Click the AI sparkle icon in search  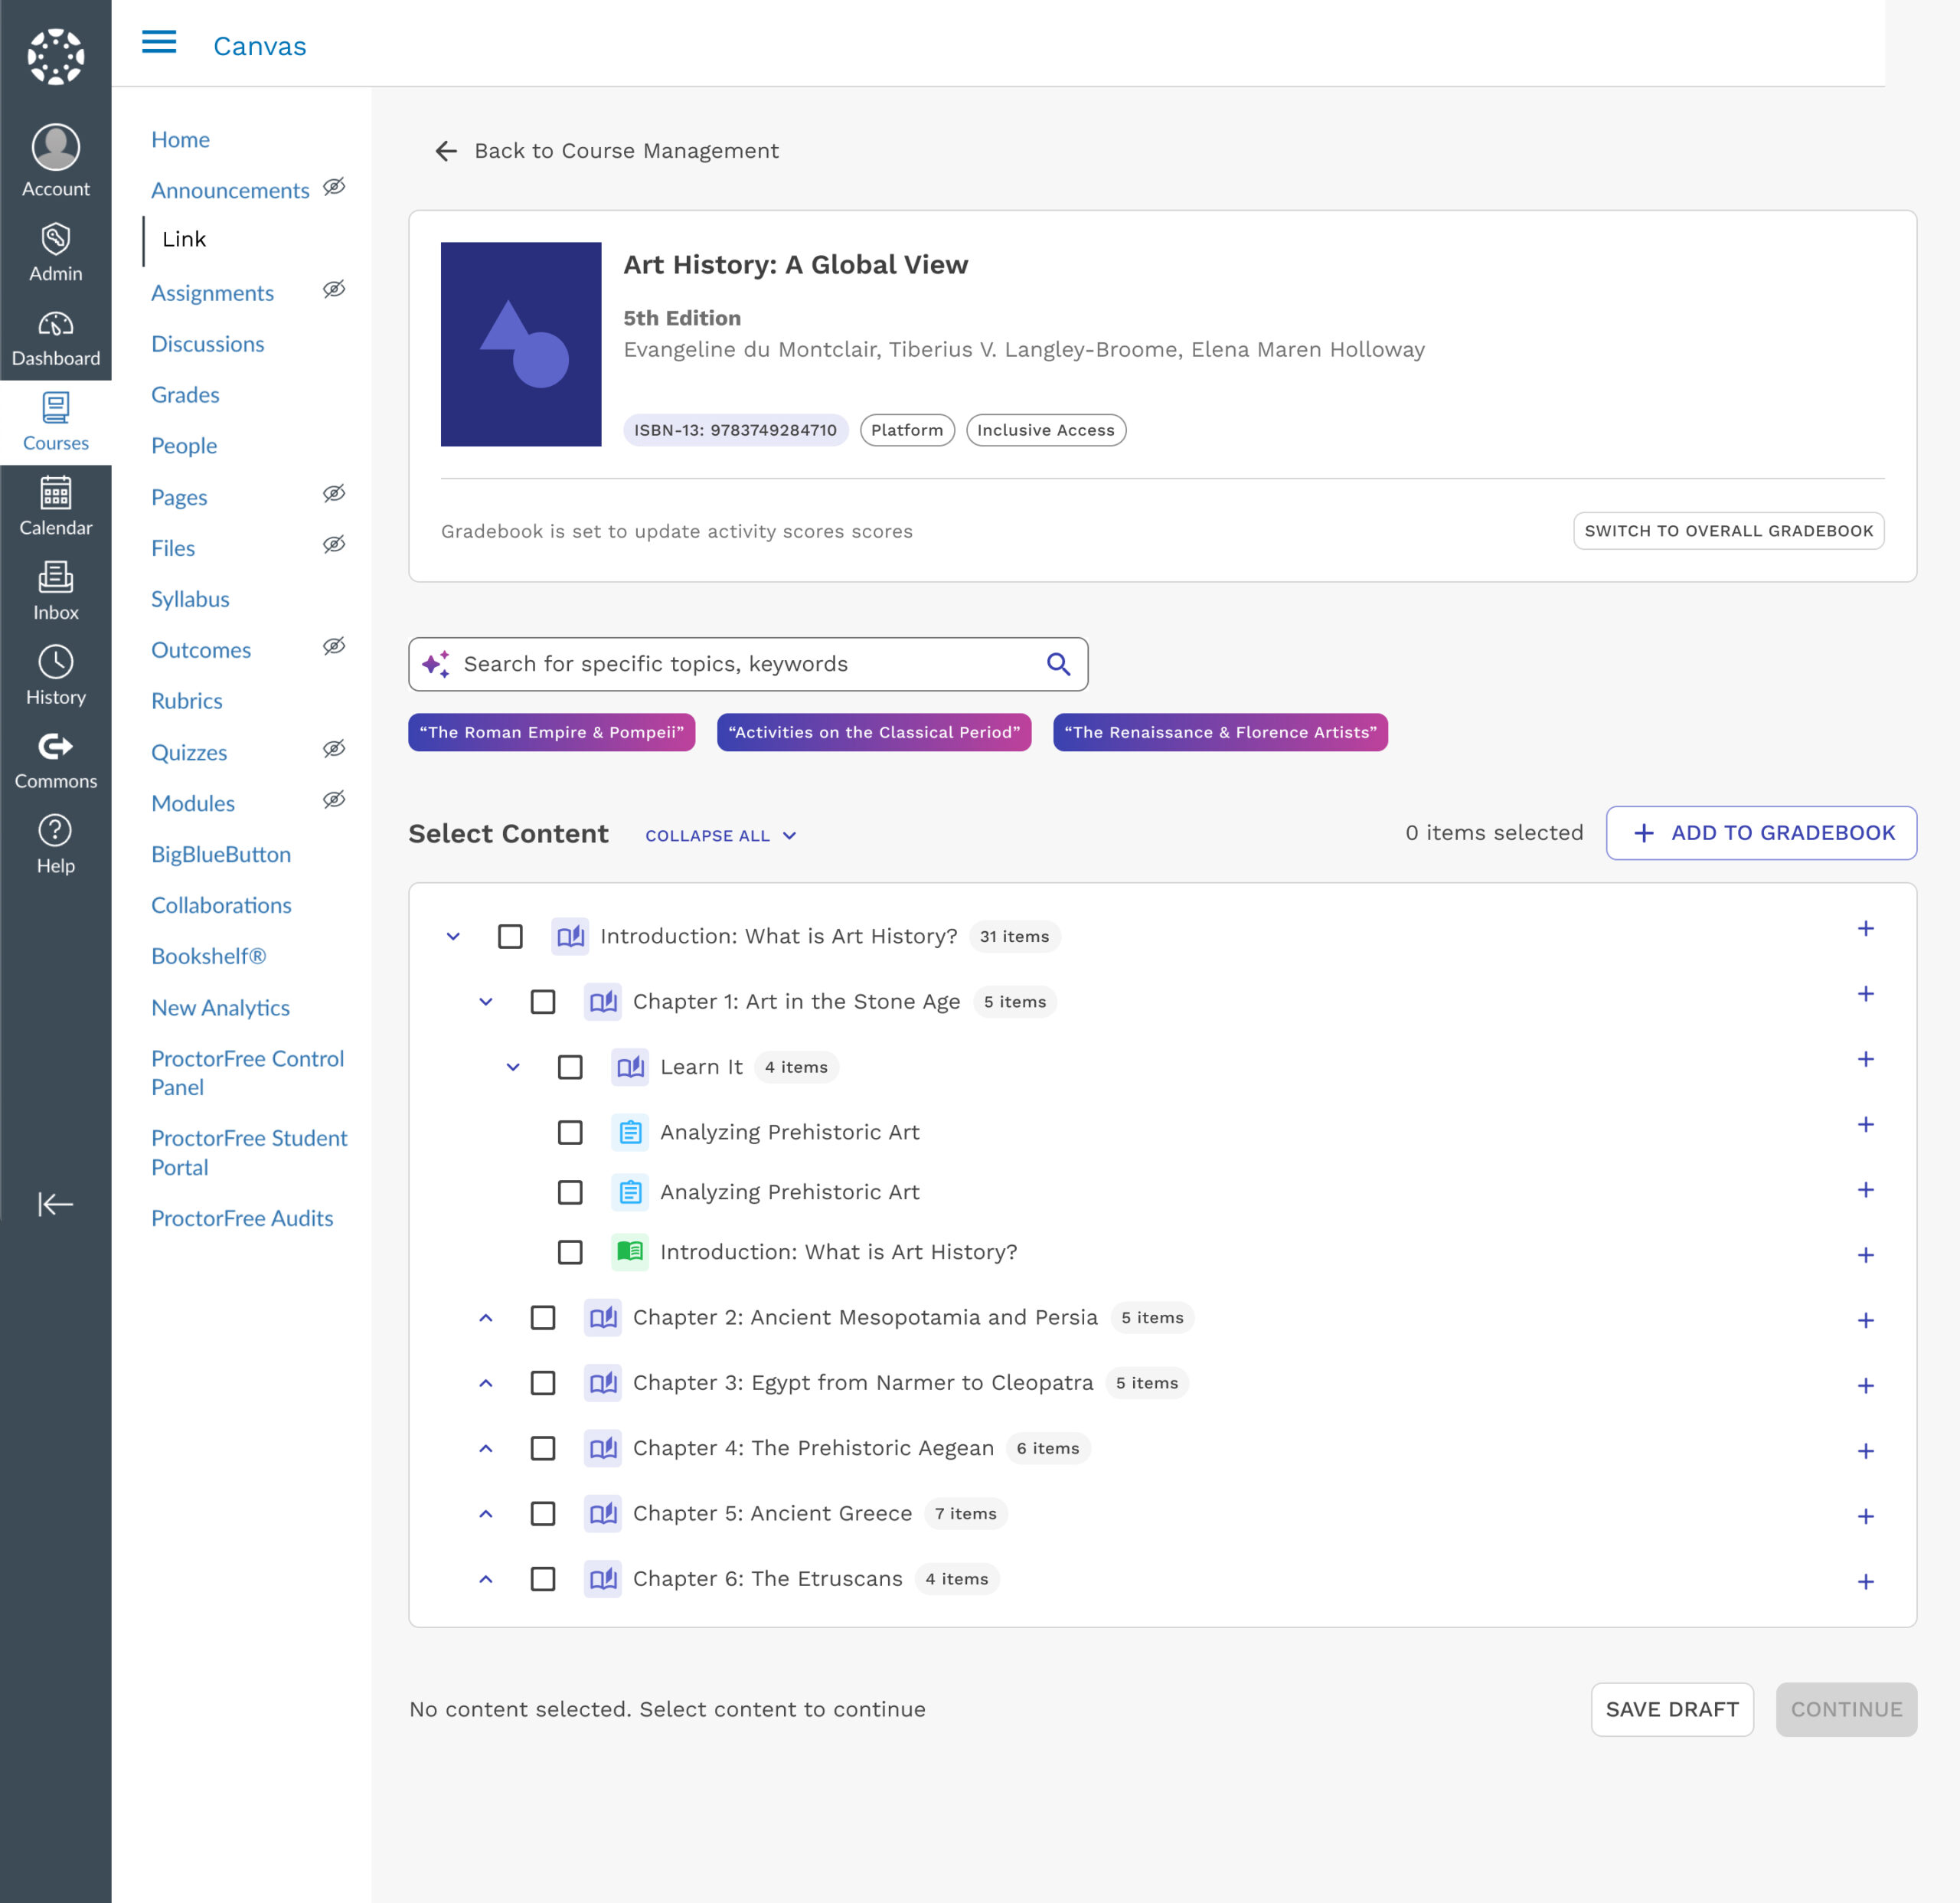436,664
